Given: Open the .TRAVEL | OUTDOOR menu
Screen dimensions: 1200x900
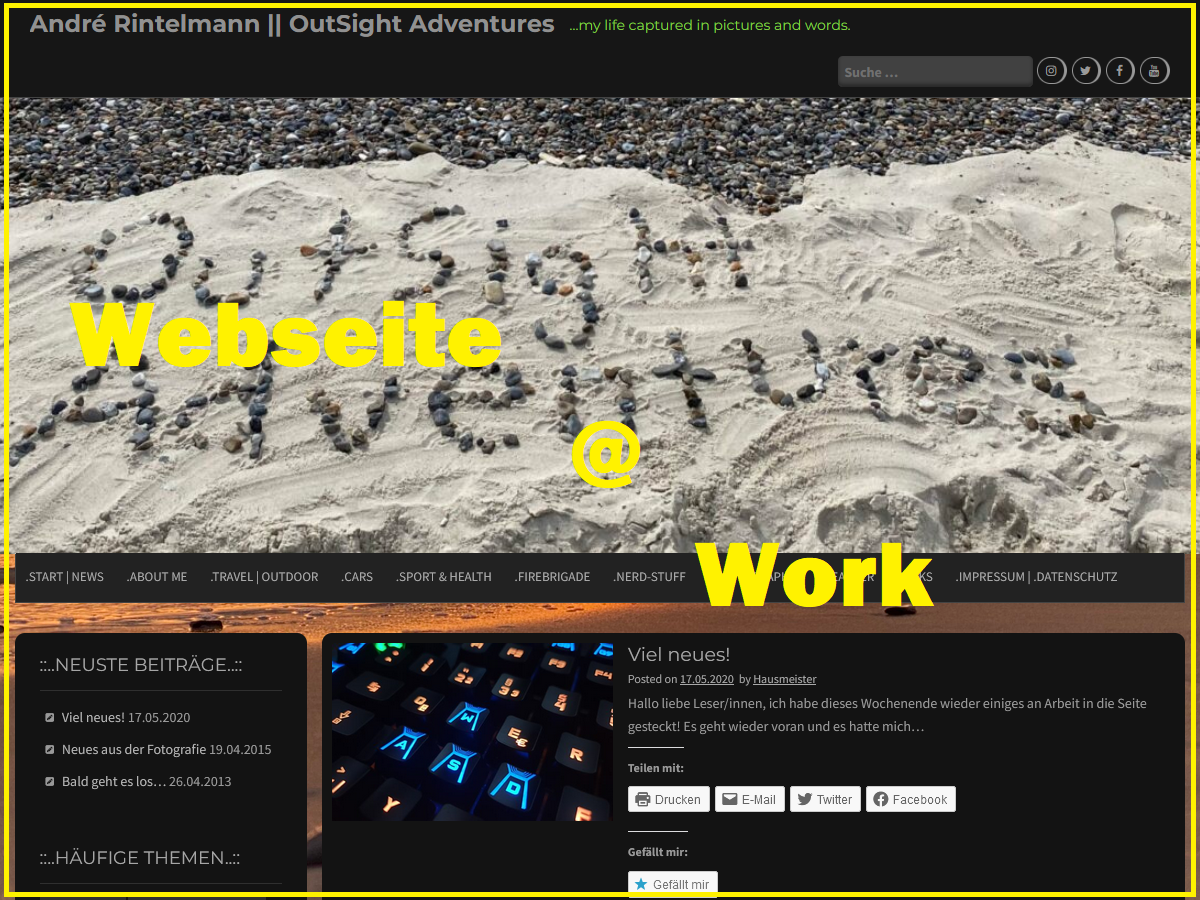Looking at the screenshot, I should (x=264, y=577).
